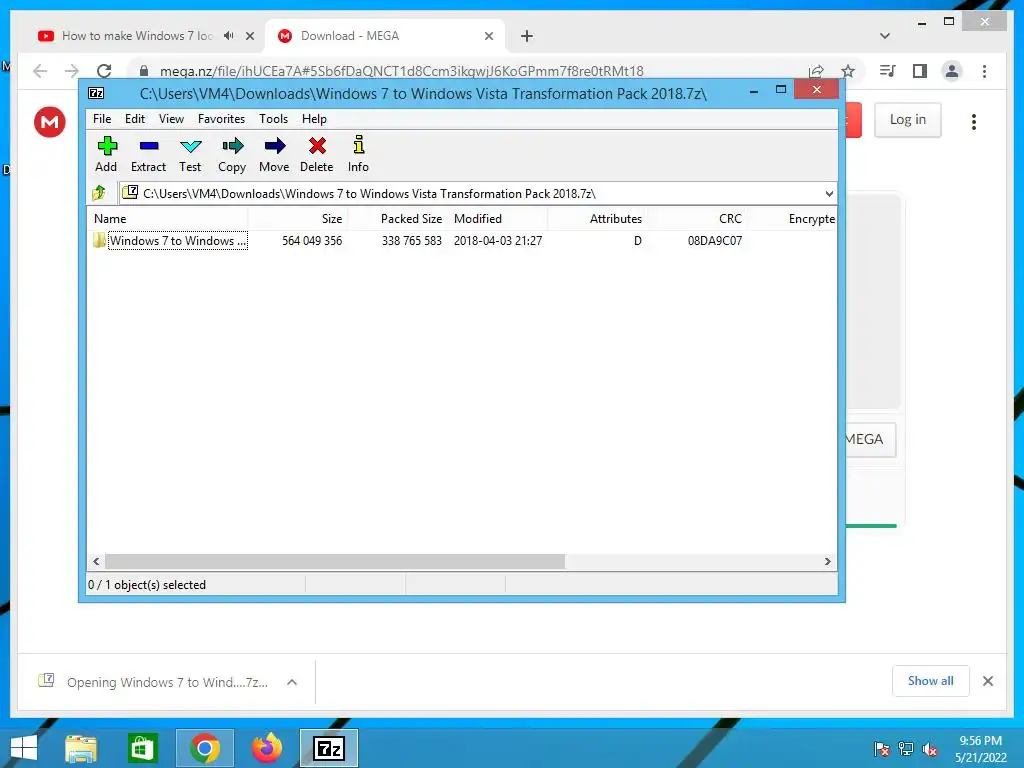The width and height of the screenshot is (1024, 768).
Task: Click modified date 2018-04-03 21:27
Action: [x=498, y=240]
